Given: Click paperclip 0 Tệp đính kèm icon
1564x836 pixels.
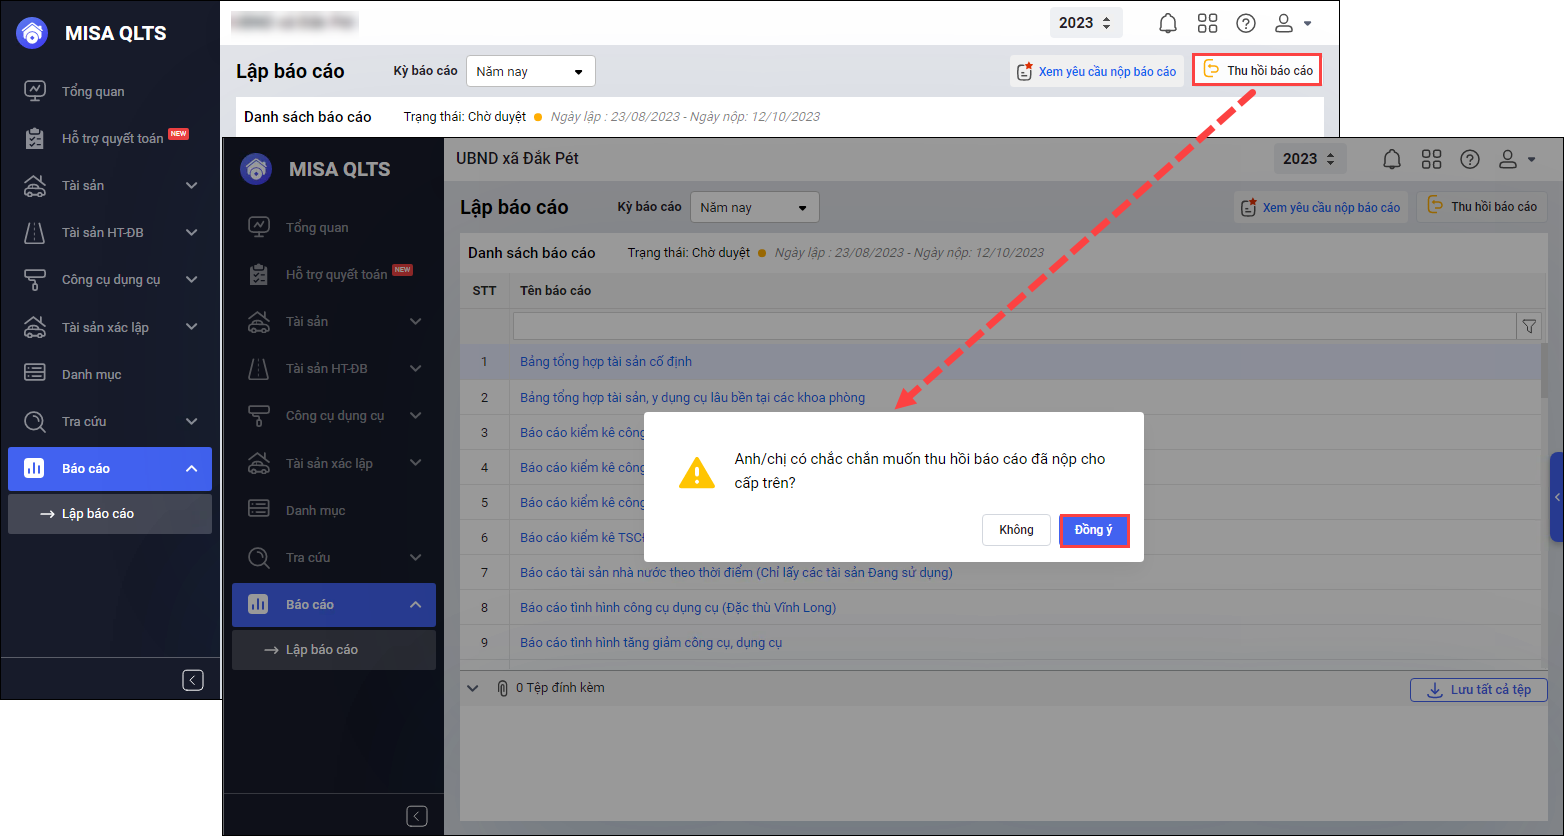Looking at the screenshot, I should [502, 688].
